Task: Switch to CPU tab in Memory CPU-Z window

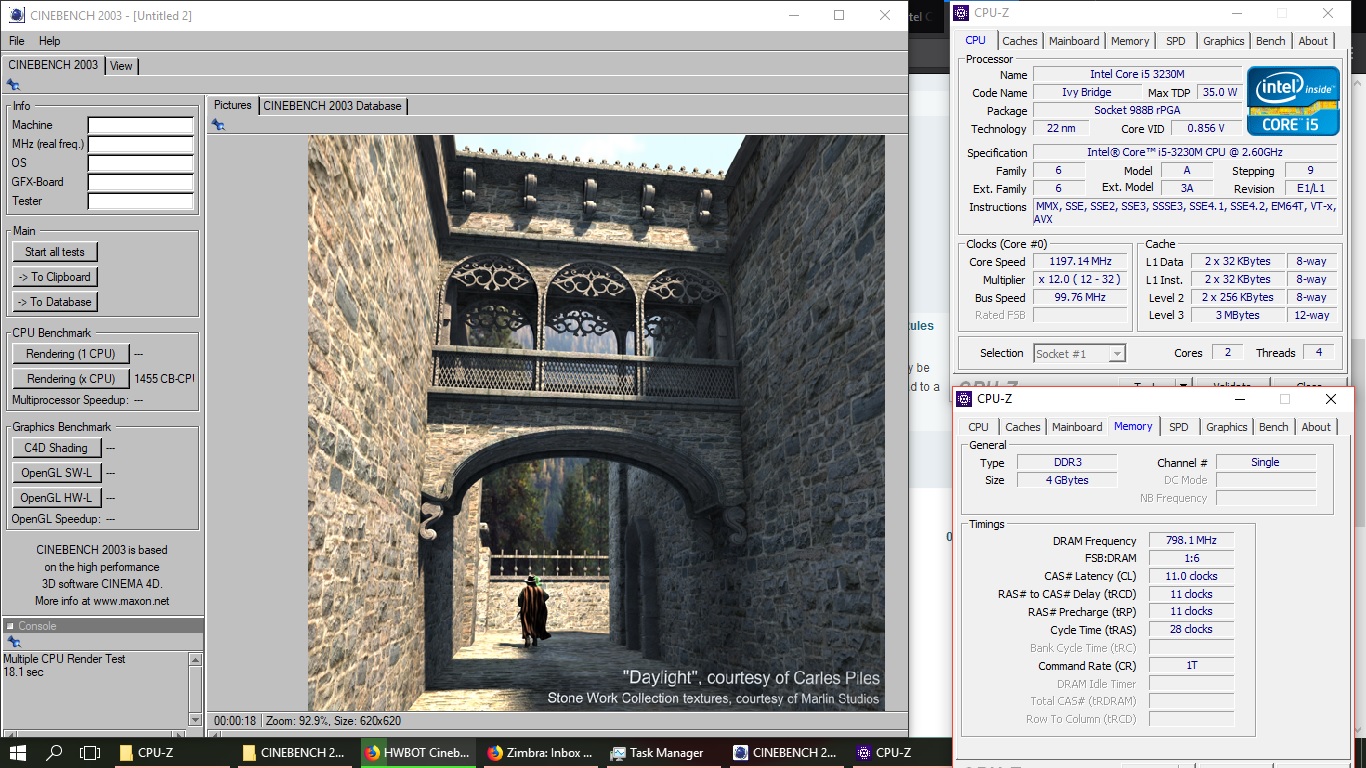Action: (x=979, y=427)
